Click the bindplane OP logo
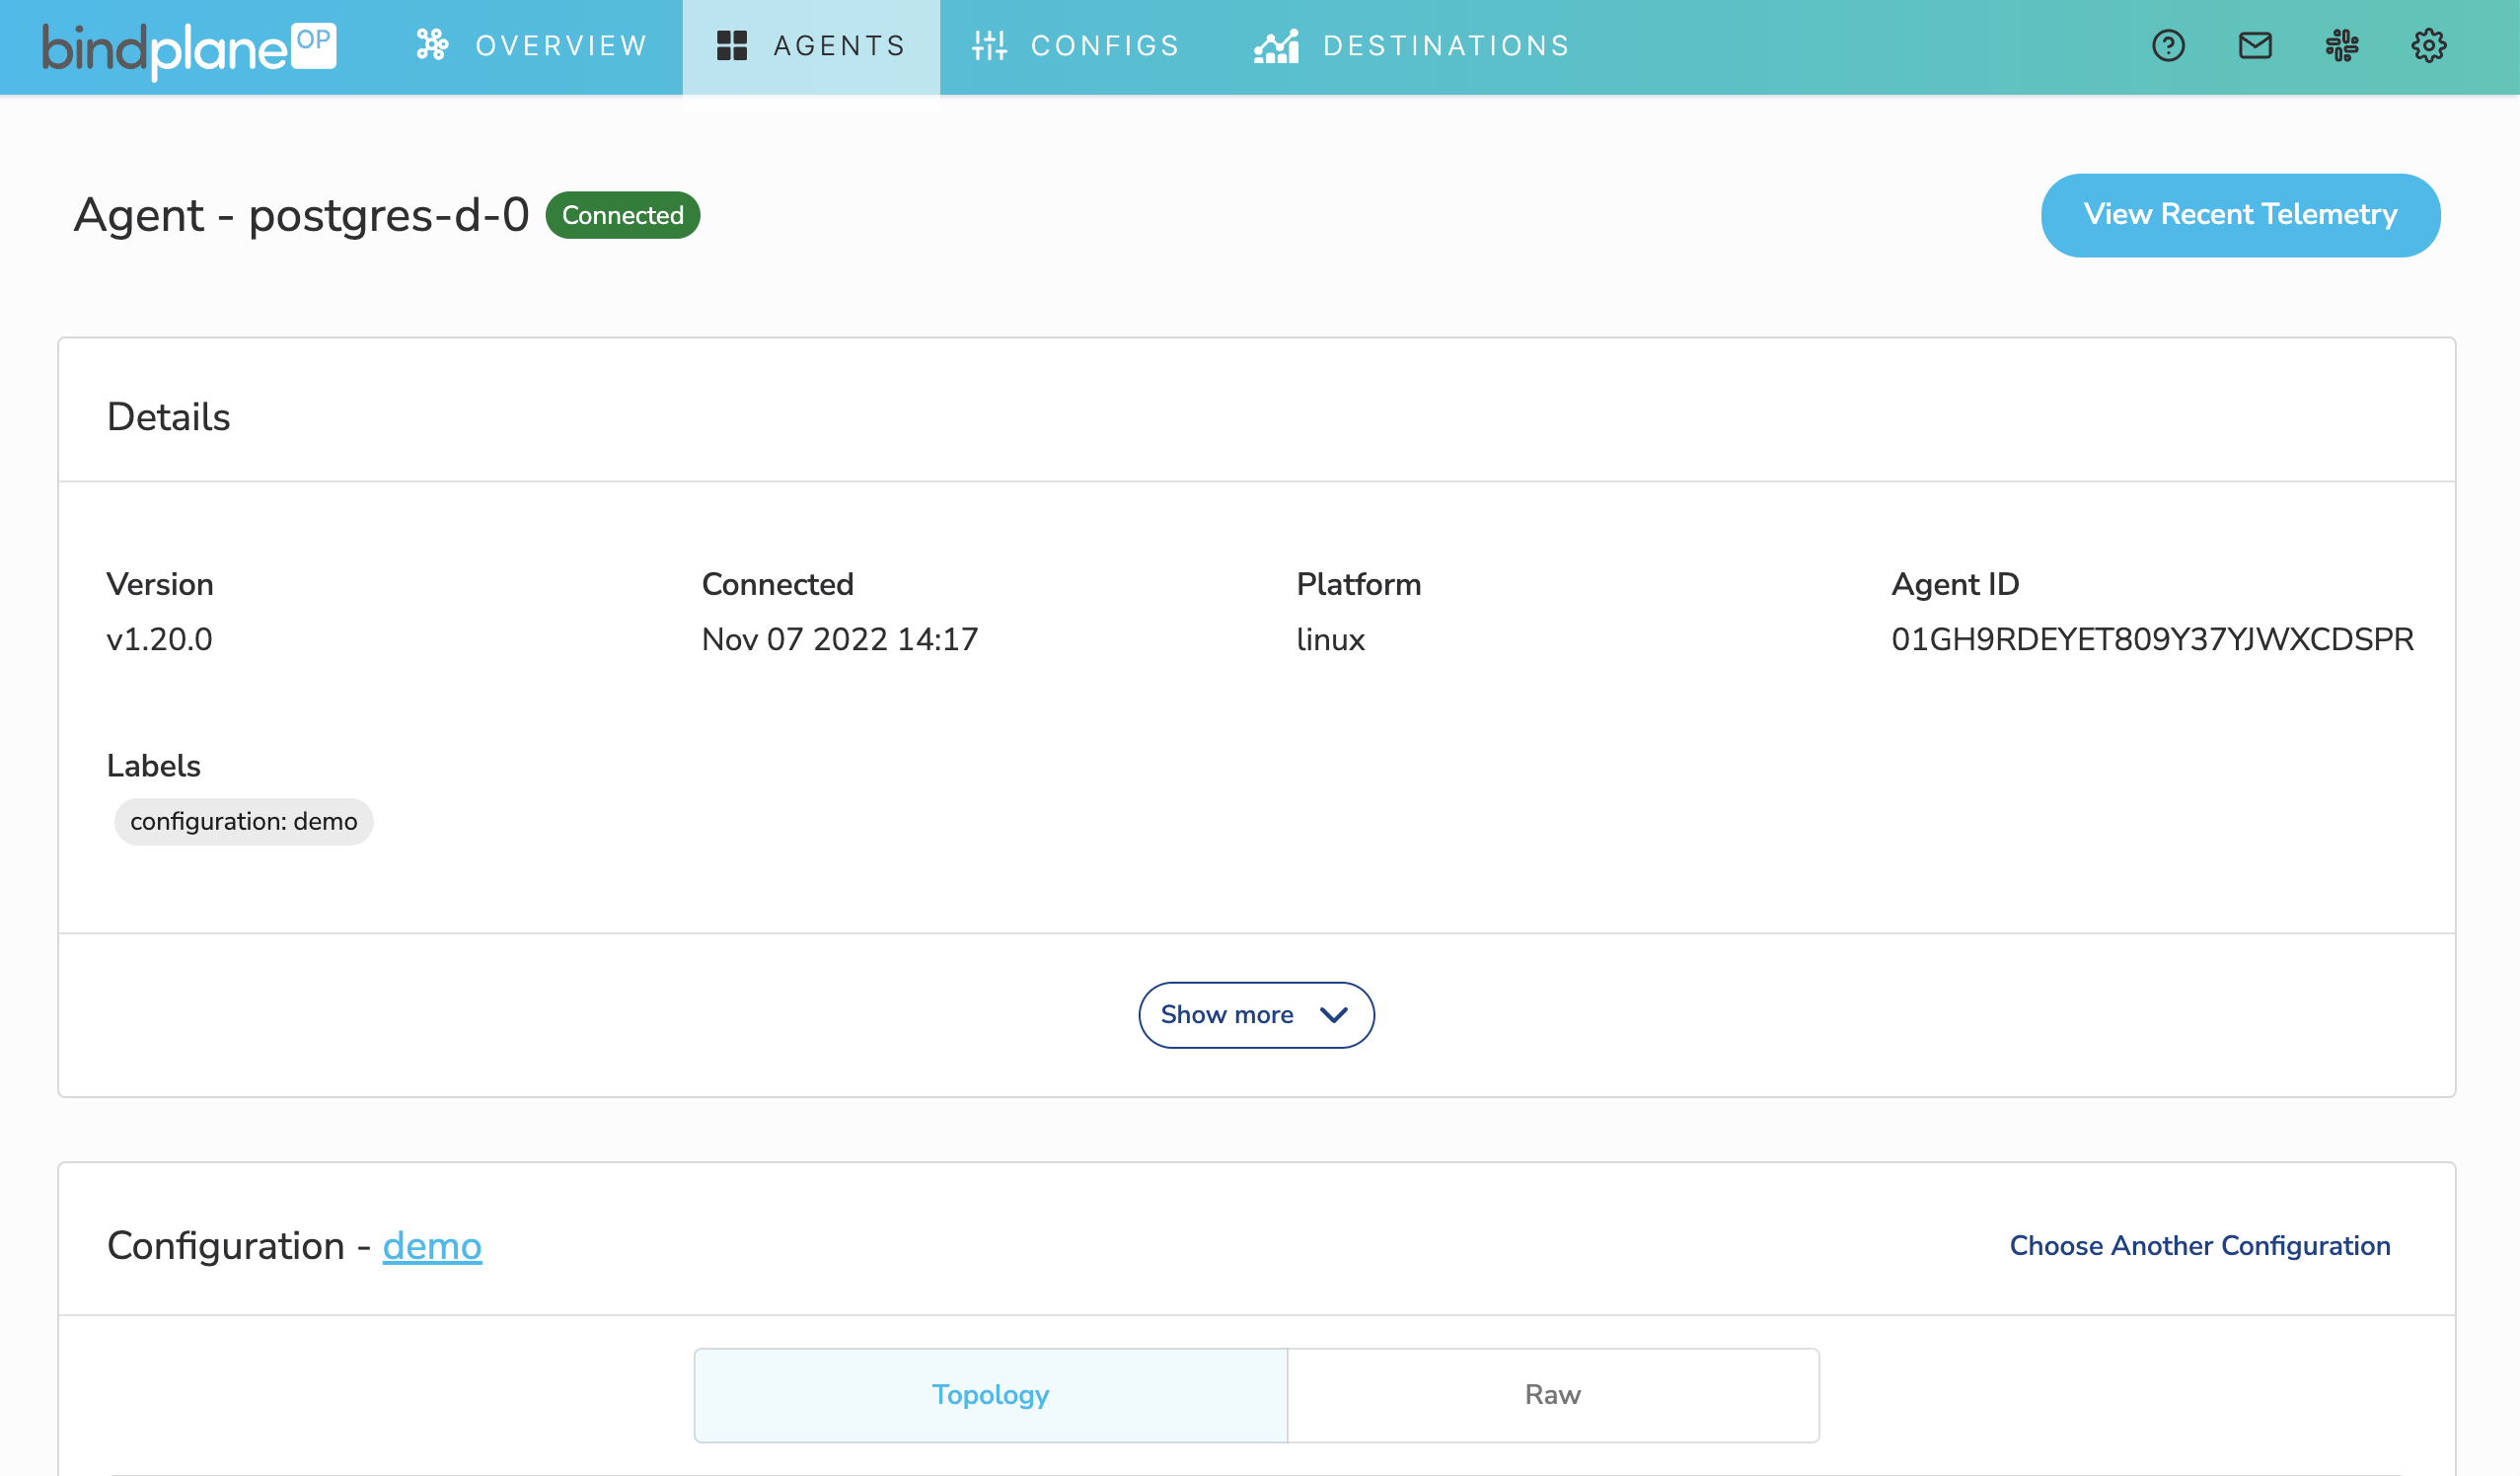 coord(188,48)
